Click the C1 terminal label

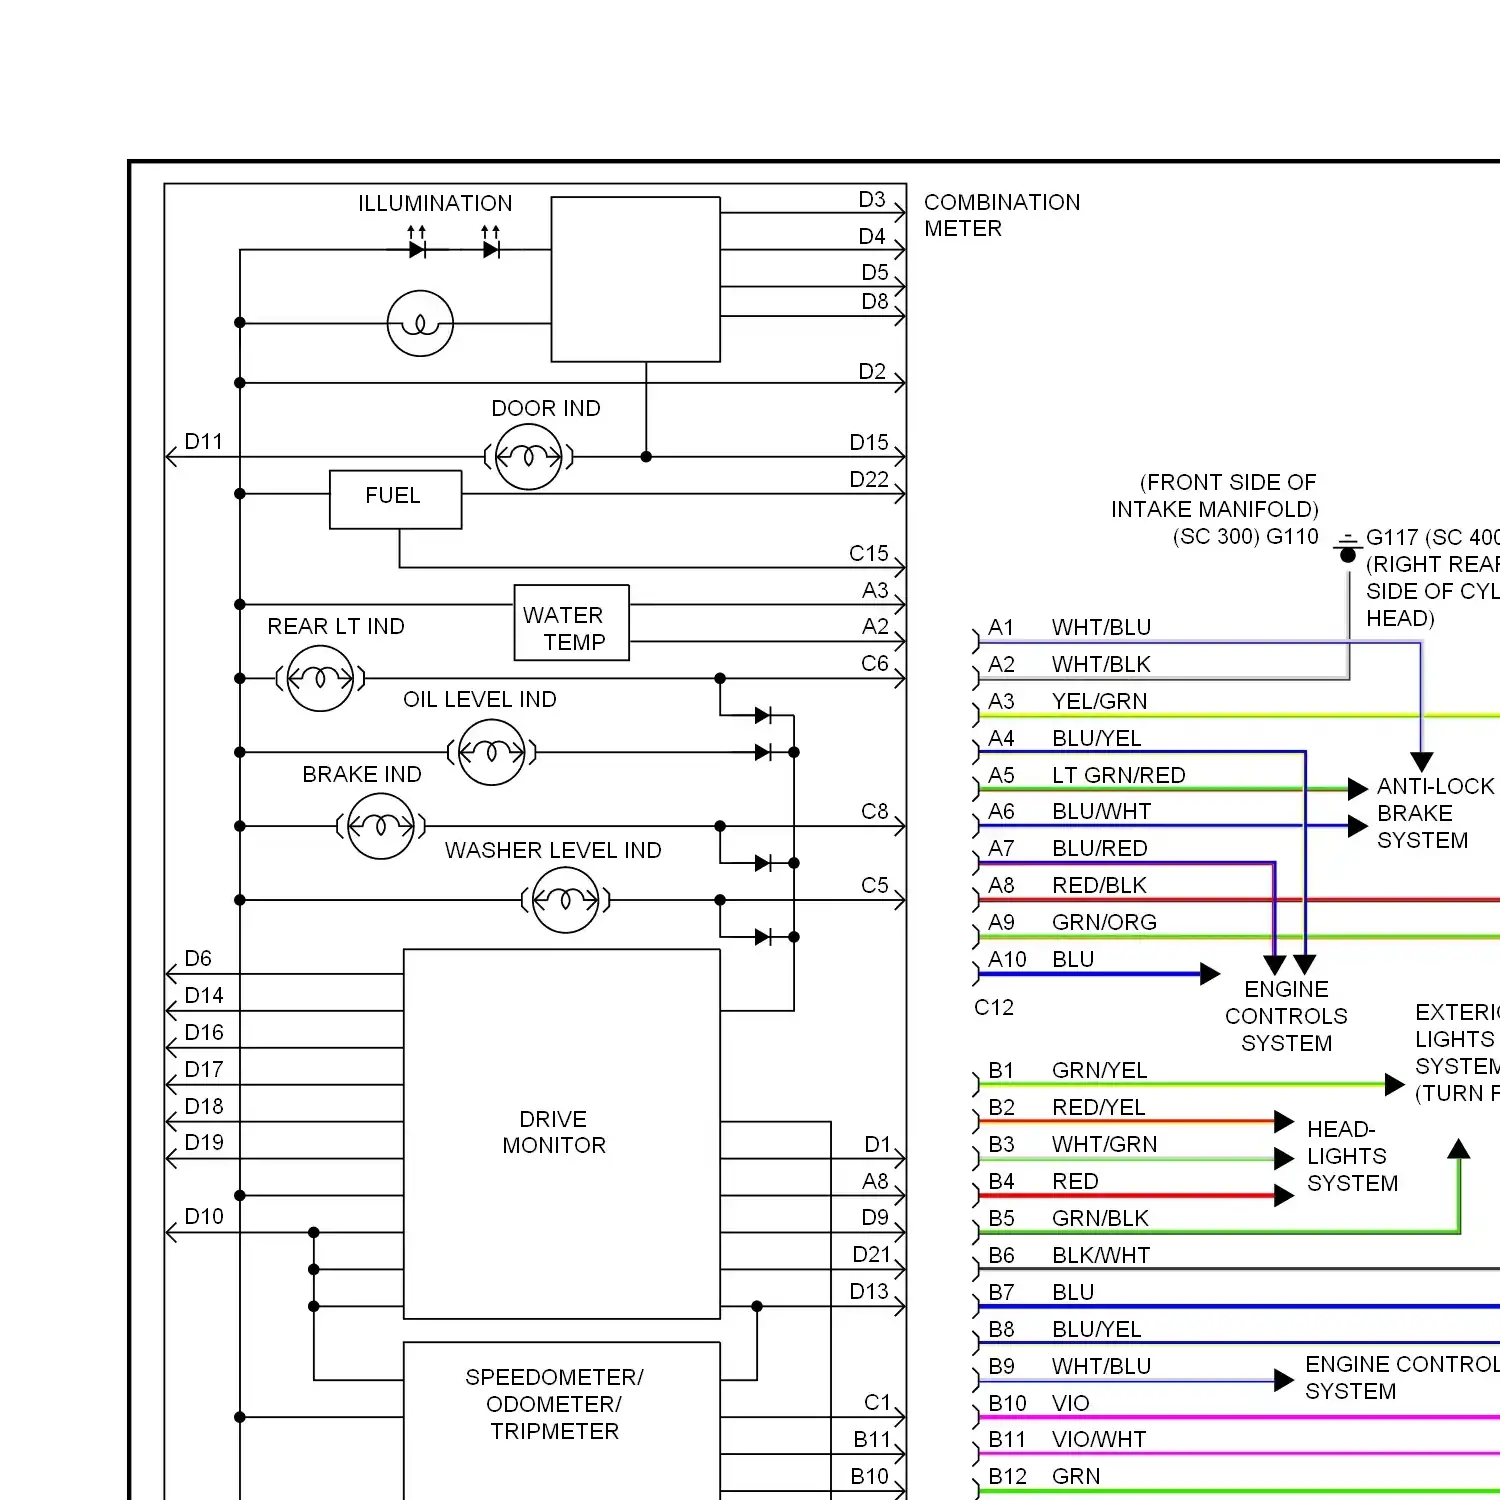(877, 1403)
